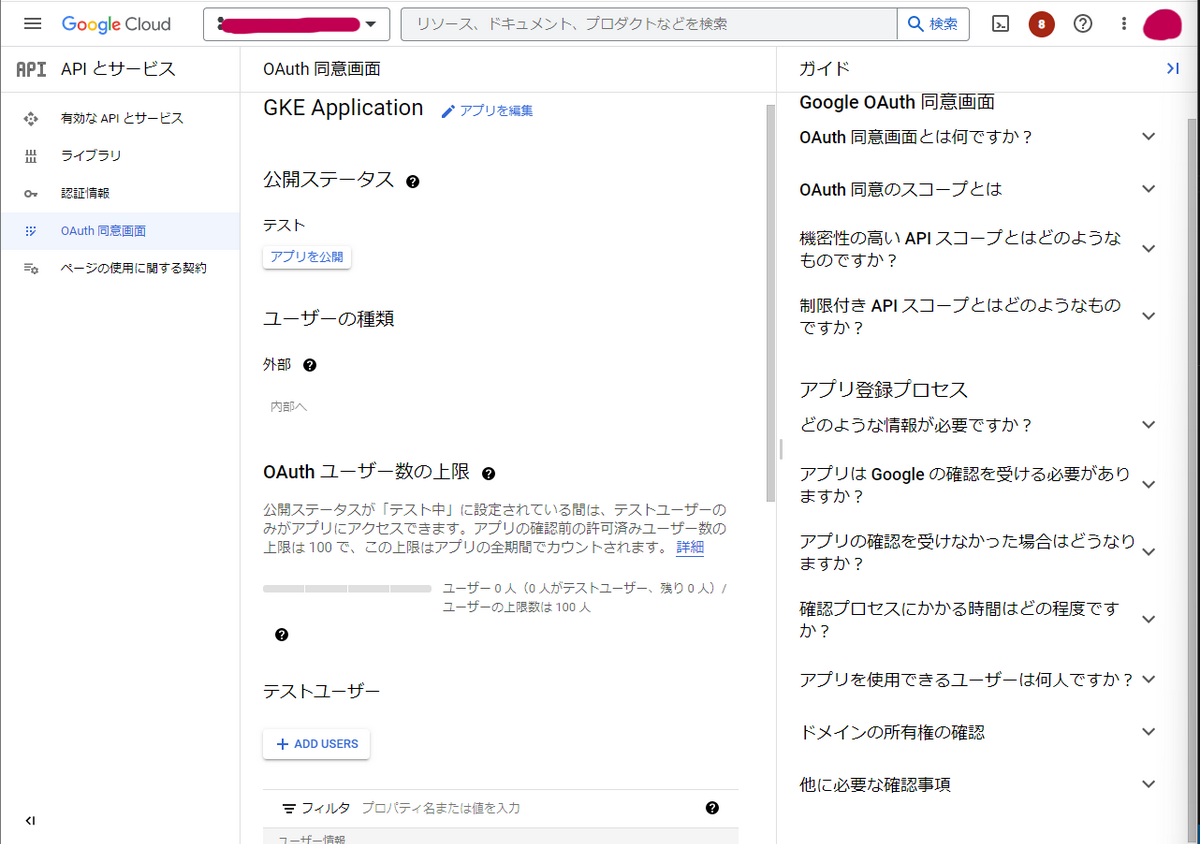
Task: Click the user quota progress bar
Action: [x=347, y=589]
